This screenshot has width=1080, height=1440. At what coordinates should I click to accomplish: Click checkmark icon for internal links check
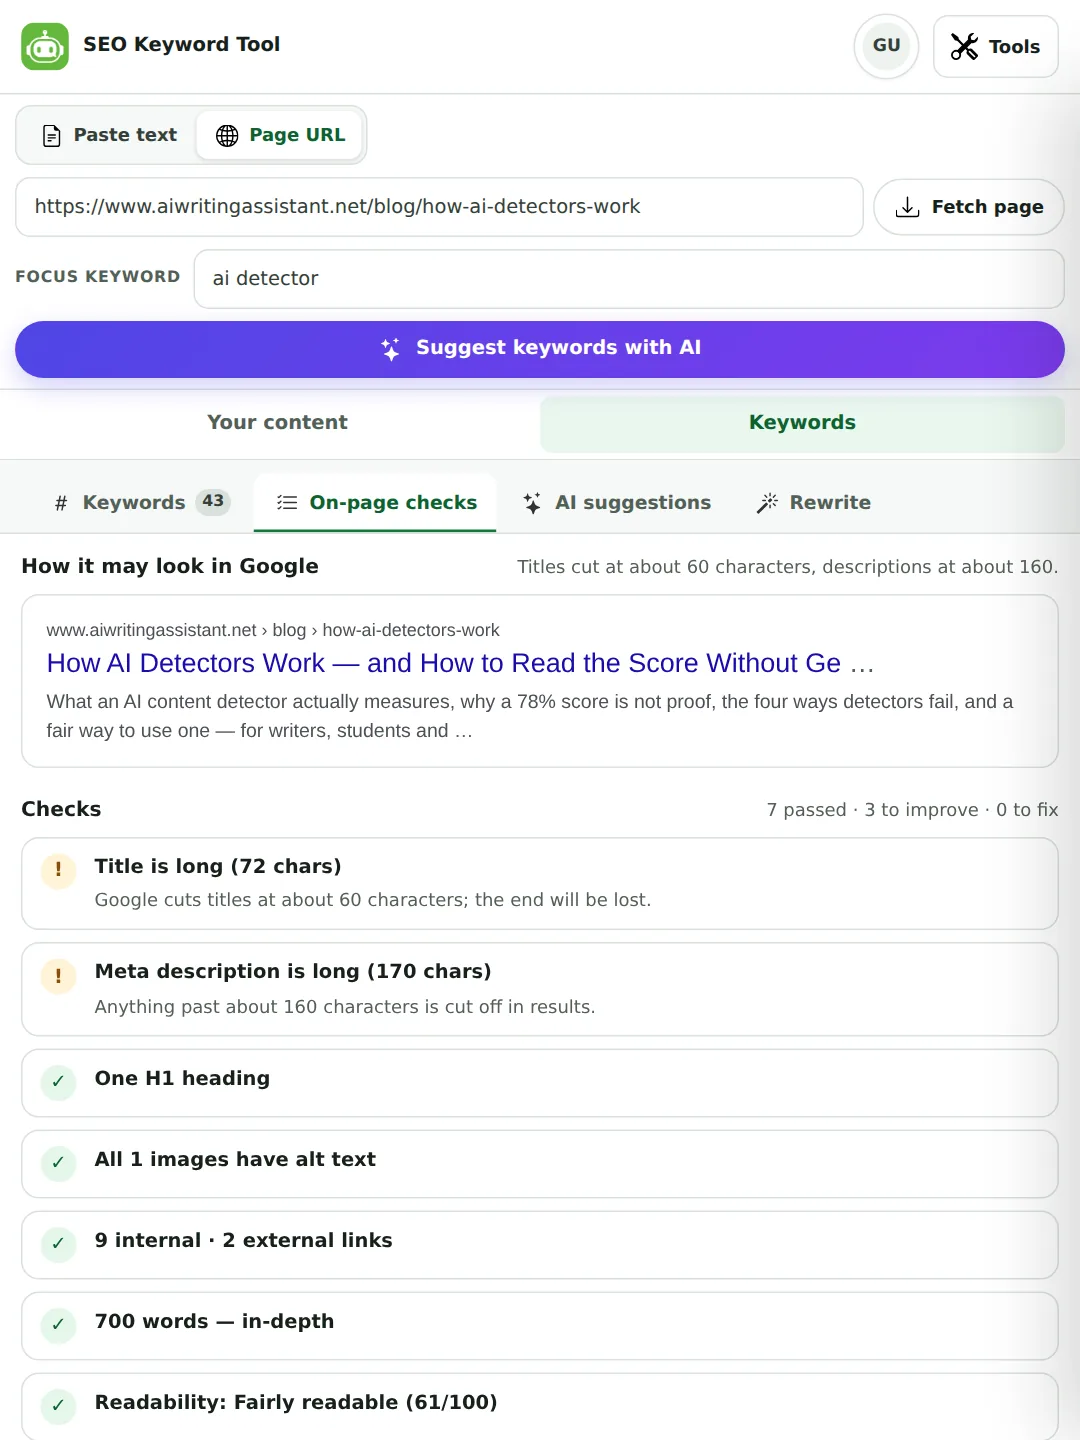pyautogui.click(x=58, y=1244)
